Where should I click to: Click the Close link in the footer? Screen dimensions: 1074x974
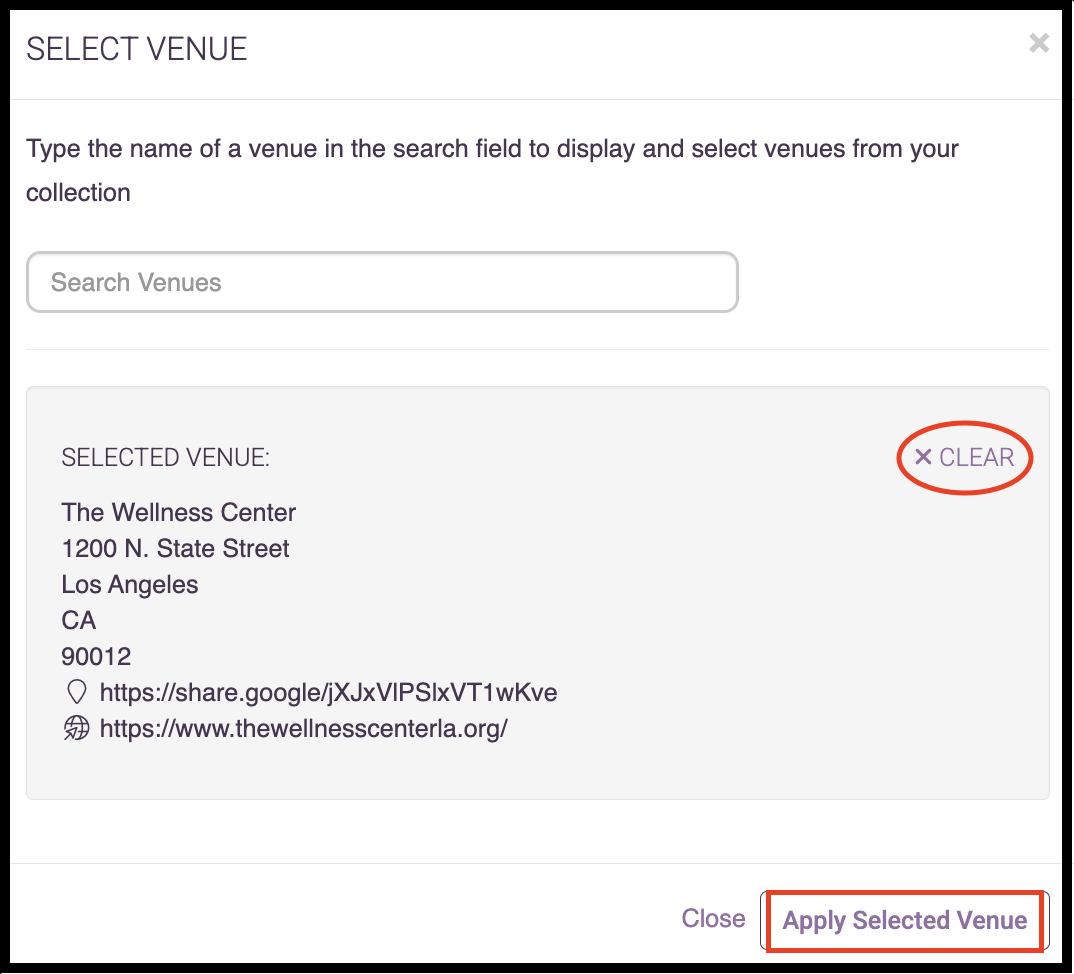713,919
